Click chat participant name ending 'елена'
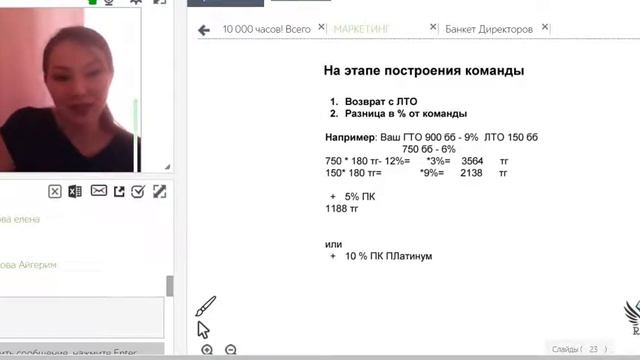The height and width of the screenshot is (360, 640). [20, 219]
